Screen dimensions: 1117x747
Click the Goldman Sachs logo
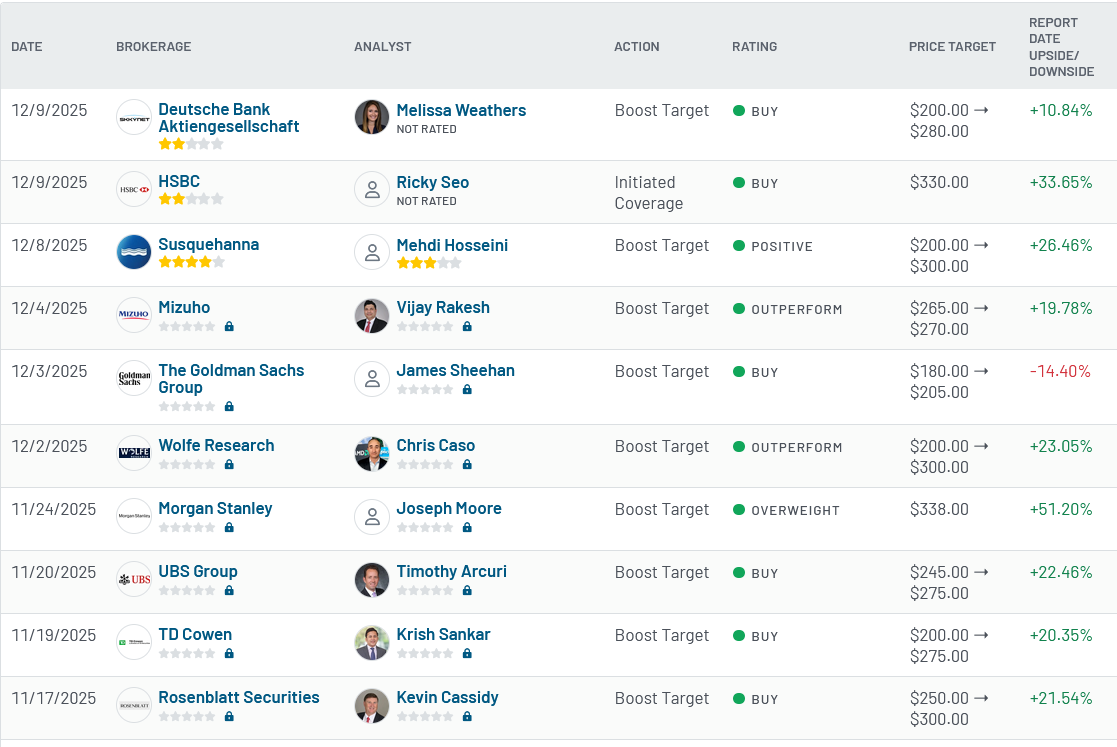pos(134,378)
